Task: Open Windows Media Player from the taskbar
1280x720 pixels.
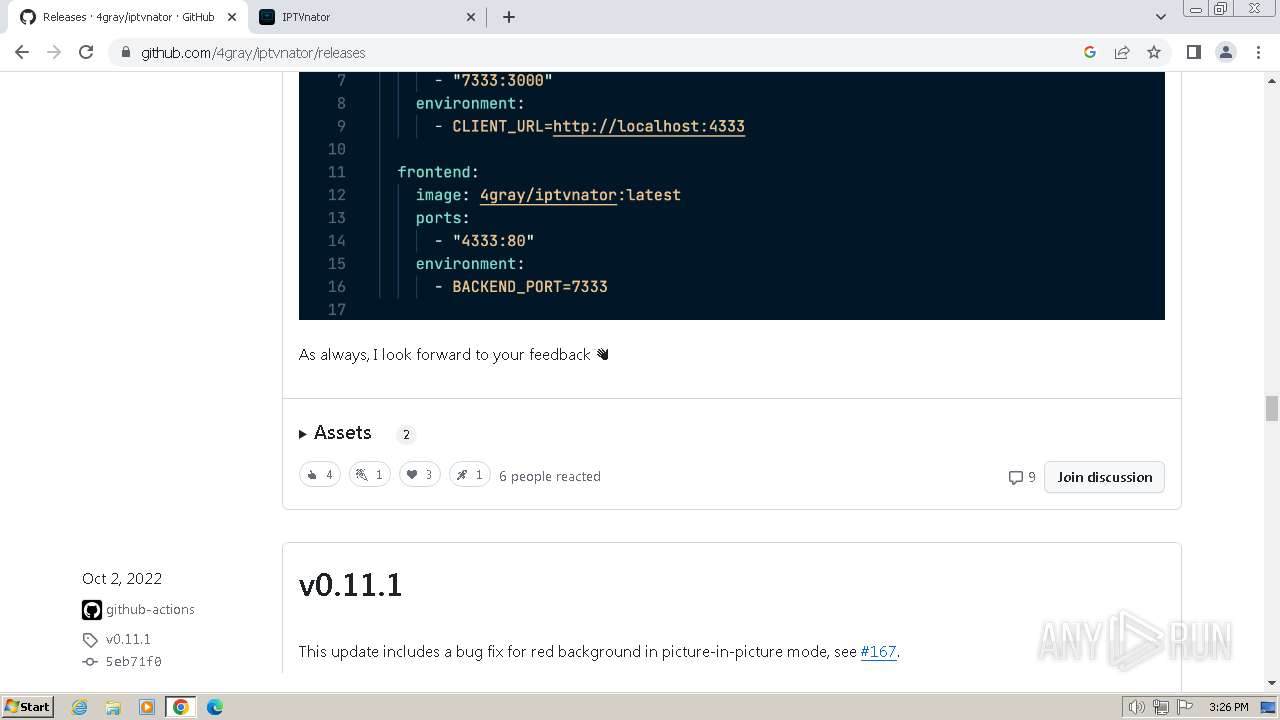Action: click(147, 707)
